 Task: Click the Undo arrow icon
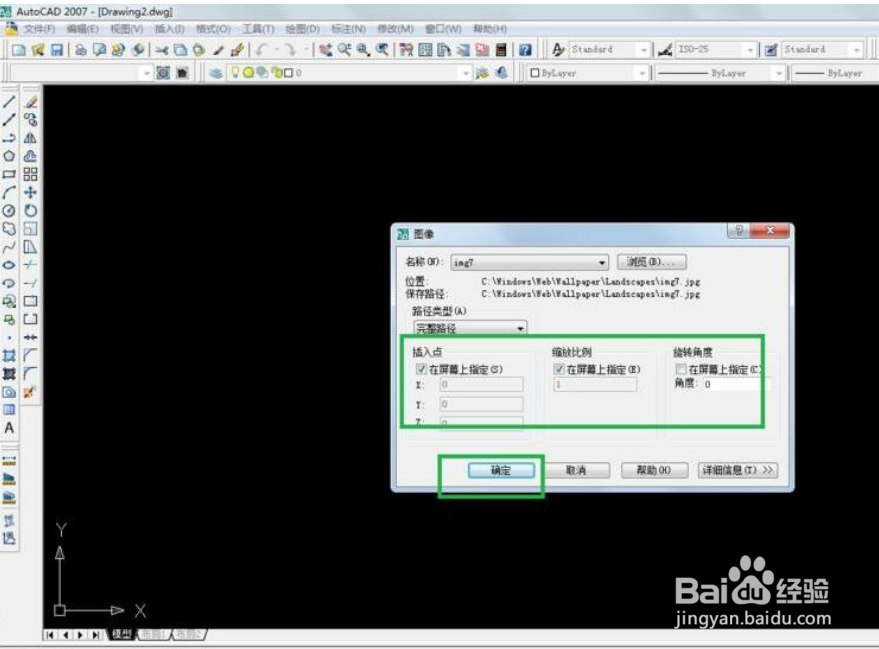click(x=262, y=50)
